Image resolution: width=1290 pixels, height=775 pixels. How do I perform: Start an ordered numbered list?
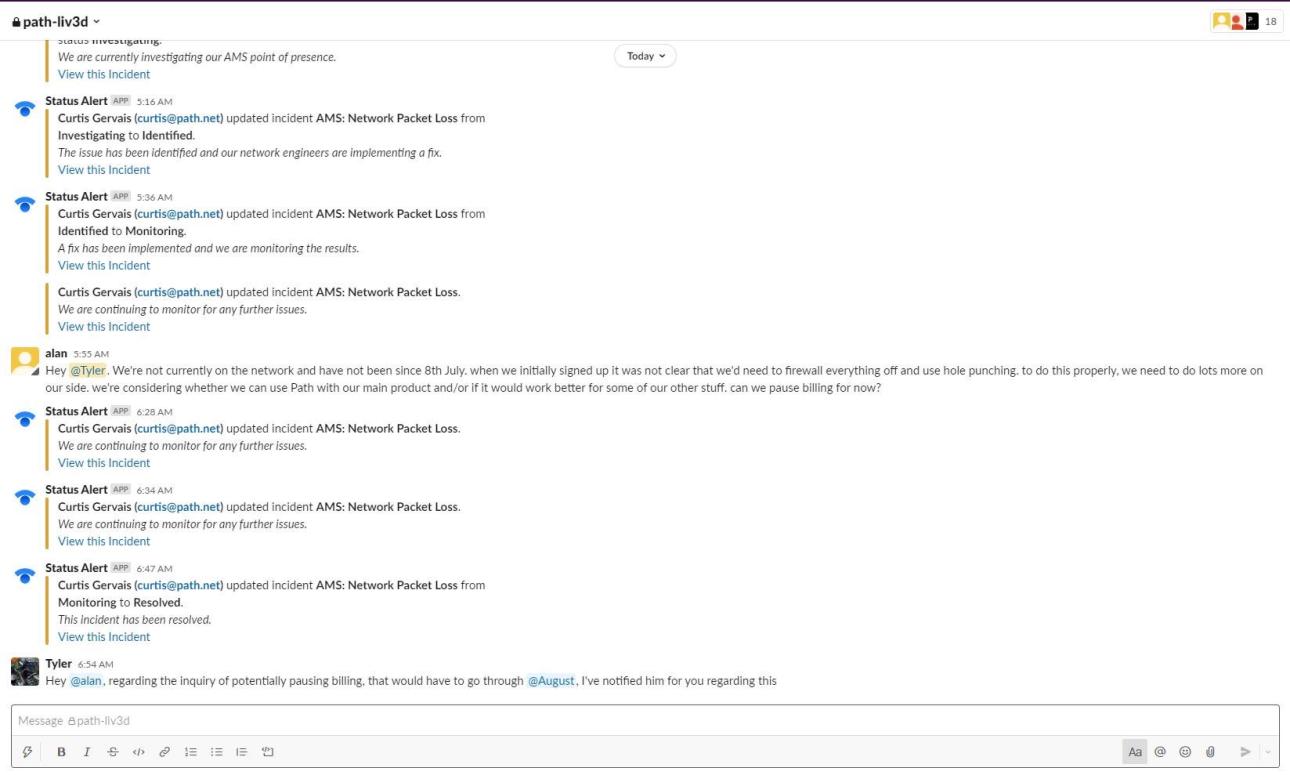coord(191,752)
